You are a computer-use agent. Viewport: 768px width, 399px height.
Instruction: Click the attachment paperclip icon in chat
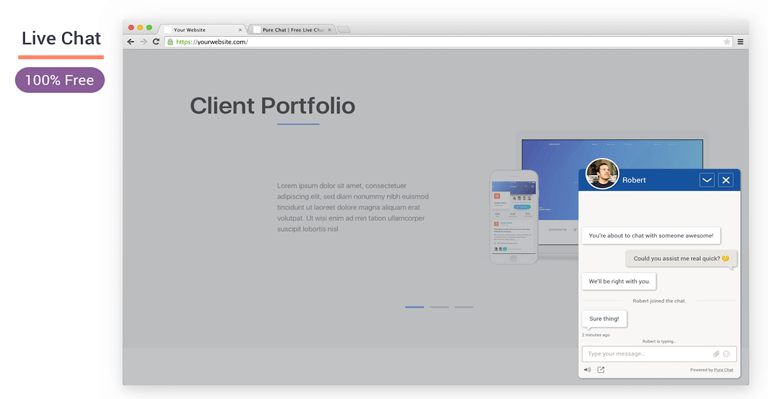click(716, 353)
